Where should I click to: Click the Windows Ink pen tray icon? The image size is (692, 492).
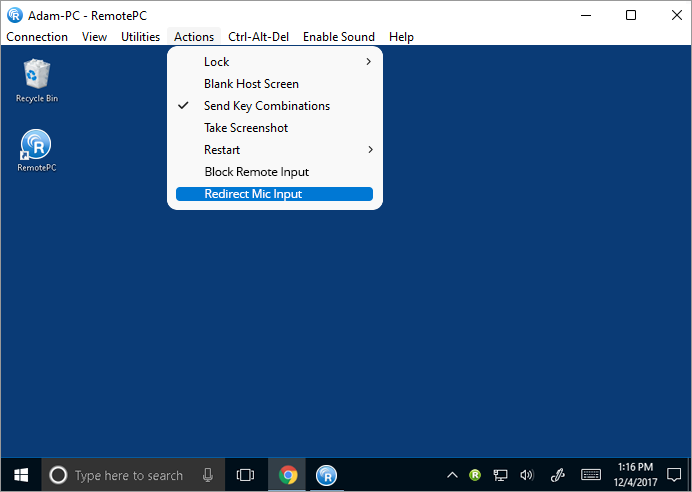558,475
